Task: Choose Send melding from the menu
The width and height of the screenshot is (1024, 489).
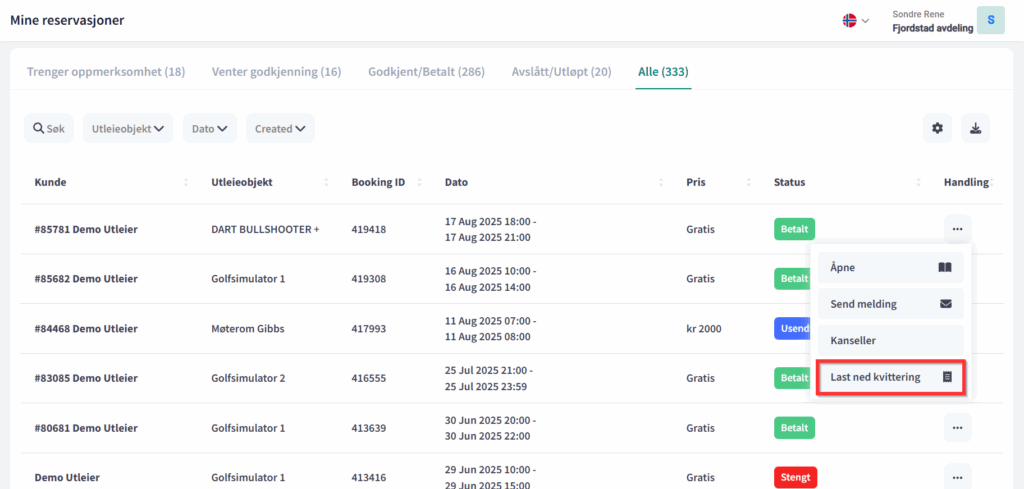Action: point(890,304)
